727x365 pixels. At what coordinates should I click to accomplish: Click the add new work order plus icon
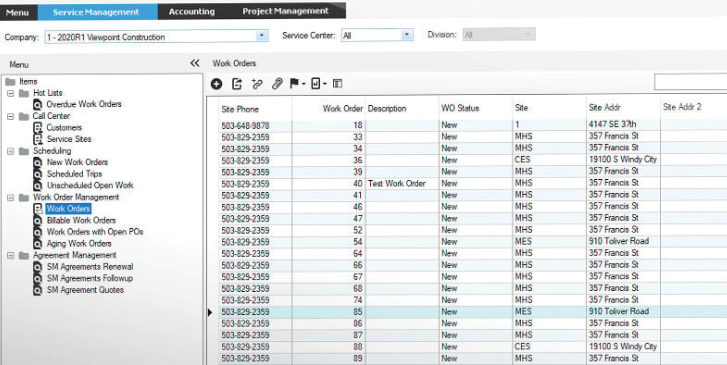(216, 84)
